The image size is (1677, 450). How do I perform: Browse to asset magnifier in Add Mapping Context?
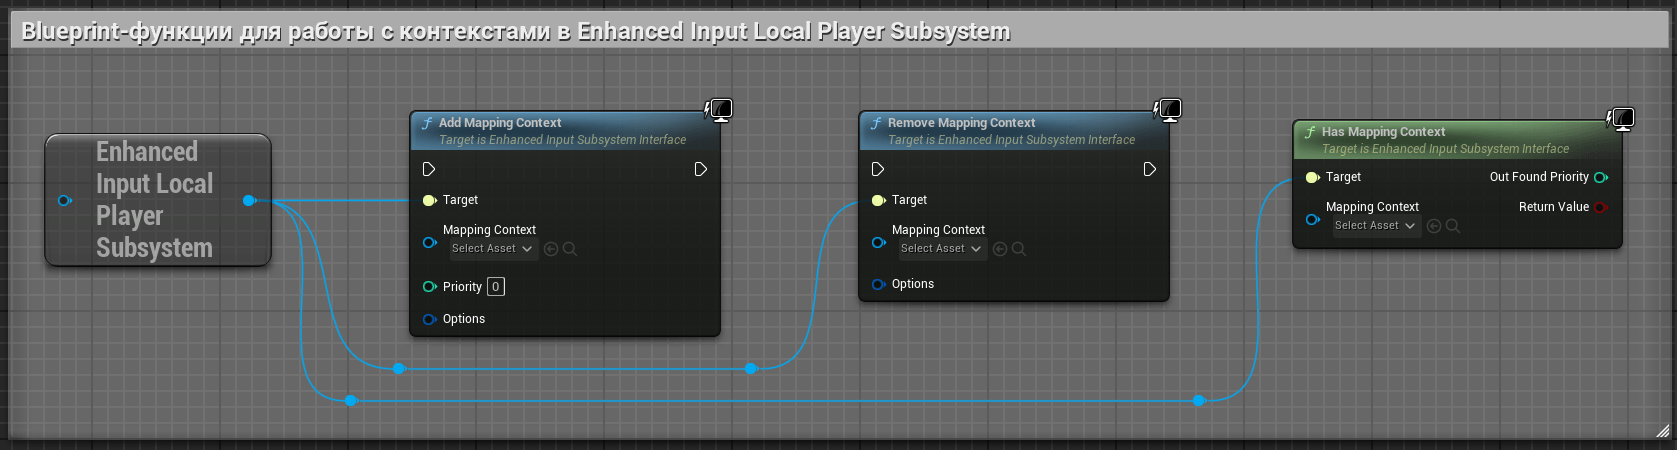[570, 249]
